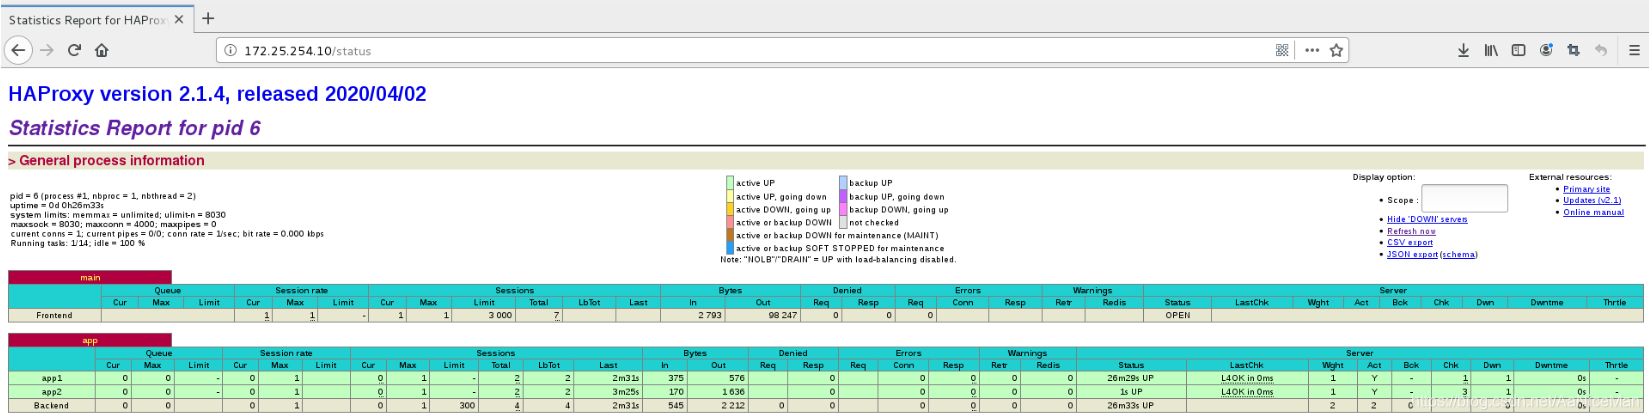
Task: Click the main proxy header label
Action: (x=90, y=277)
